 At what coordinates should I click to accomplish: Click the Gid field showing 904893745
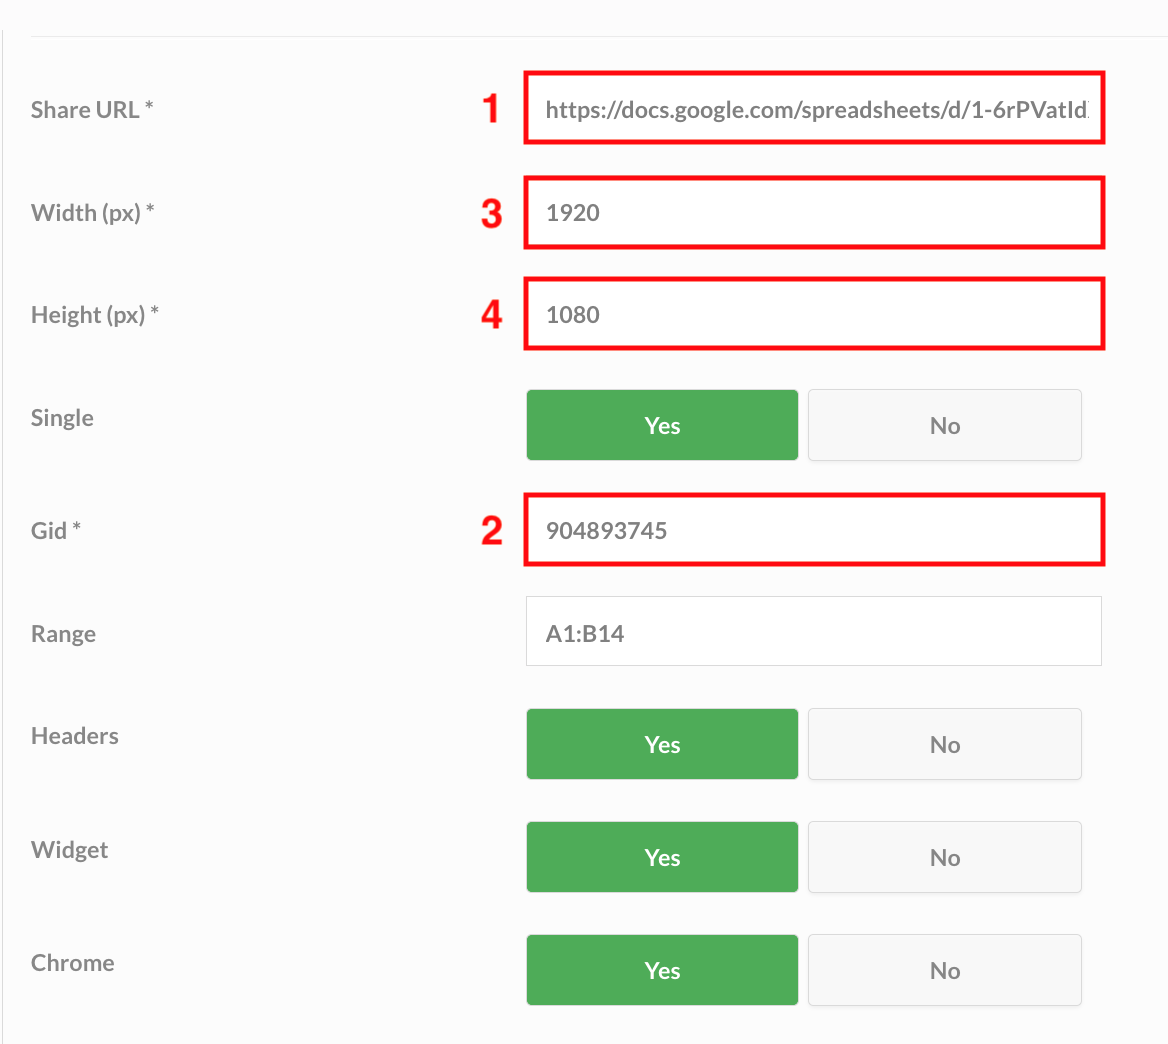(x=812, y=530)
